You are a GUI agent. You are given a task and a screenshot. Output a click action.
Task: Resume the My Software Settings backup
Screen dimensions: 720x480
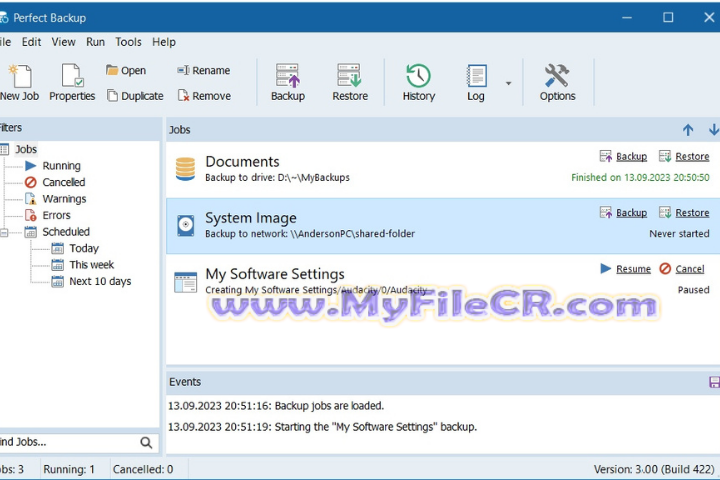coord(633,269)
